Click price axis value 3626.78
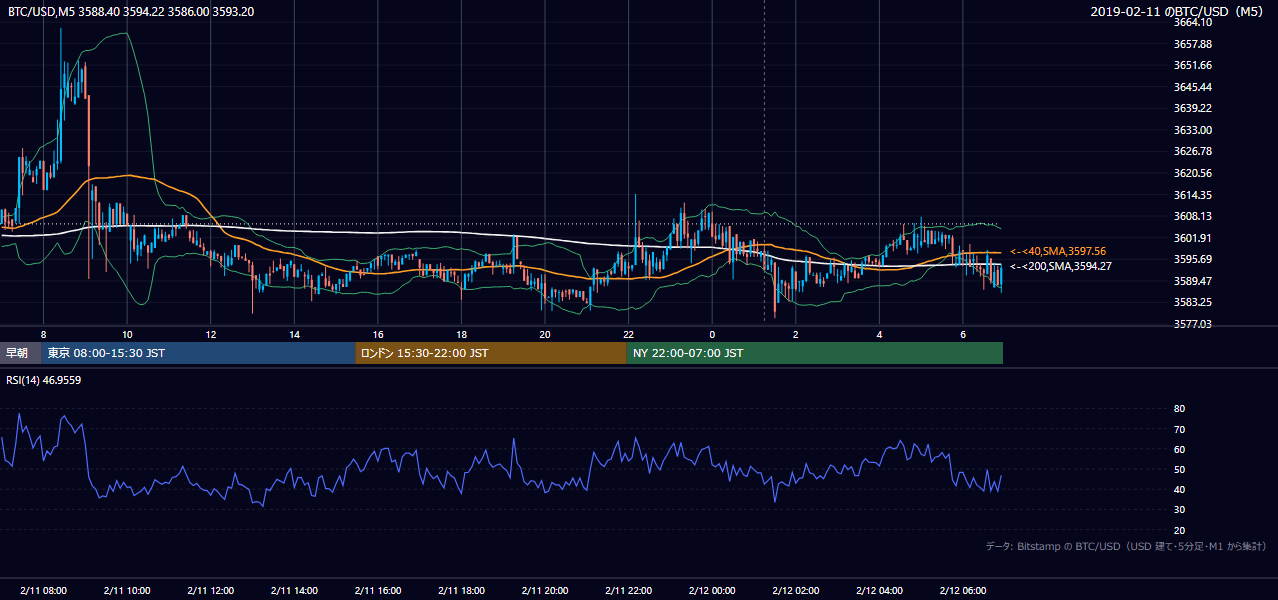Image resolution: width=1278 pixels, height=600 pixels. [1192, 151]
